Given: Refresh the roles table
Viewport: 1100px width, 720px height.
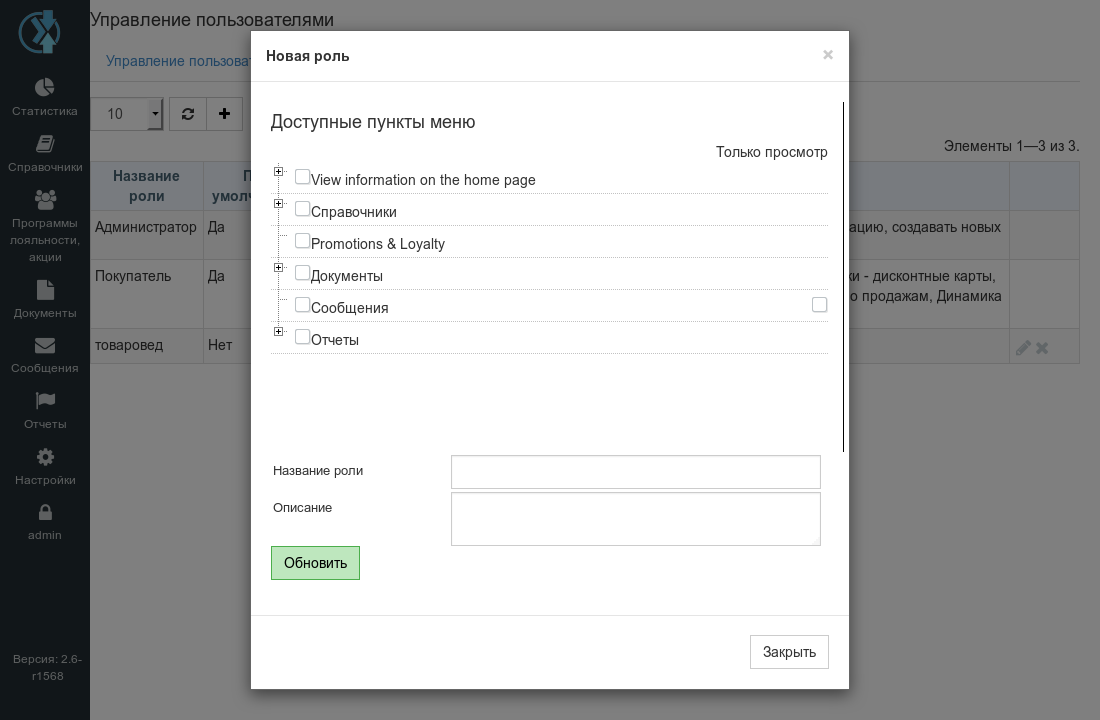Looking at the screenshot, I should [x=188, y=114].
